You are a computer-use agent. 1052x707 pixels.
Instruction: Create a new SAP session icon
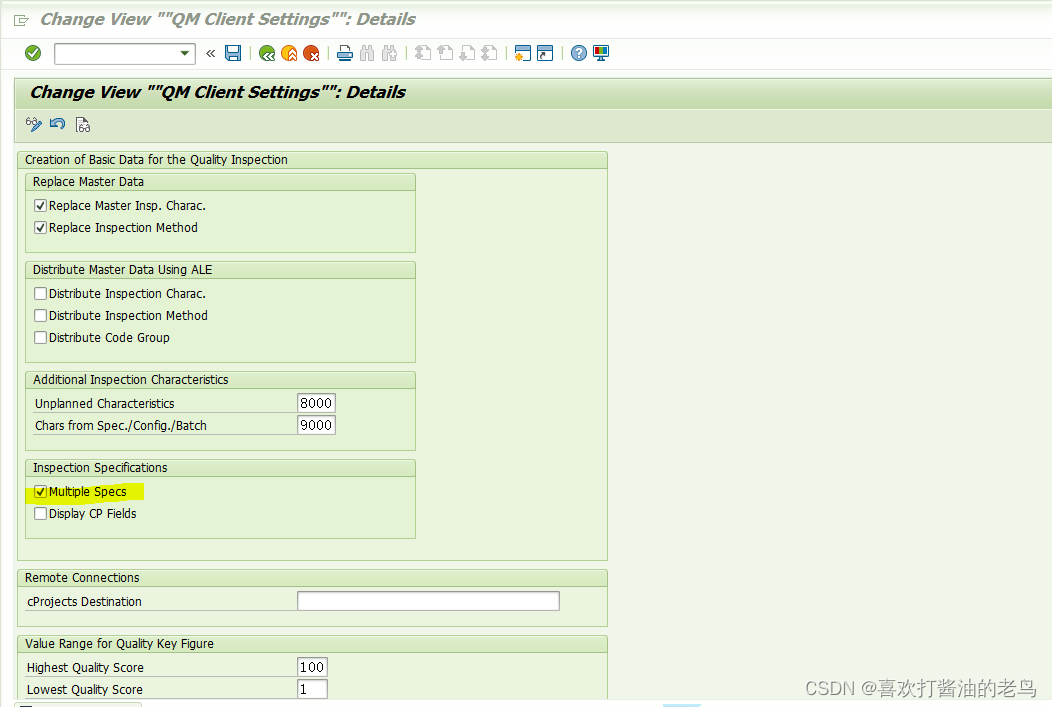coord(522,53)
